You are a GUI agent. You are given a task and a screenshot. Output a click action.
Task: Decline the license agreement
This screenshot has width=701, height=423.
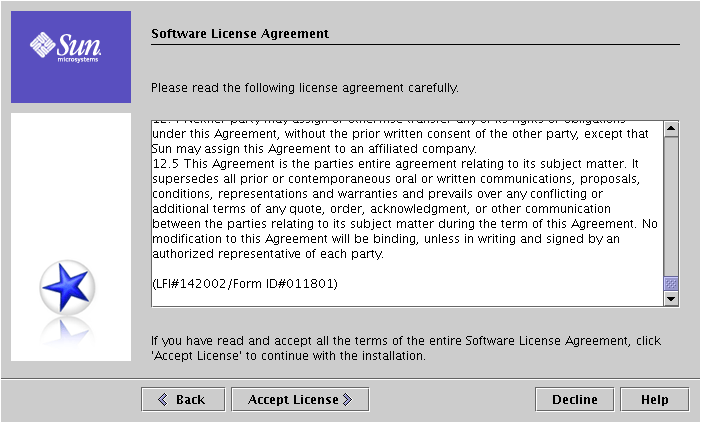click(574, 399)
